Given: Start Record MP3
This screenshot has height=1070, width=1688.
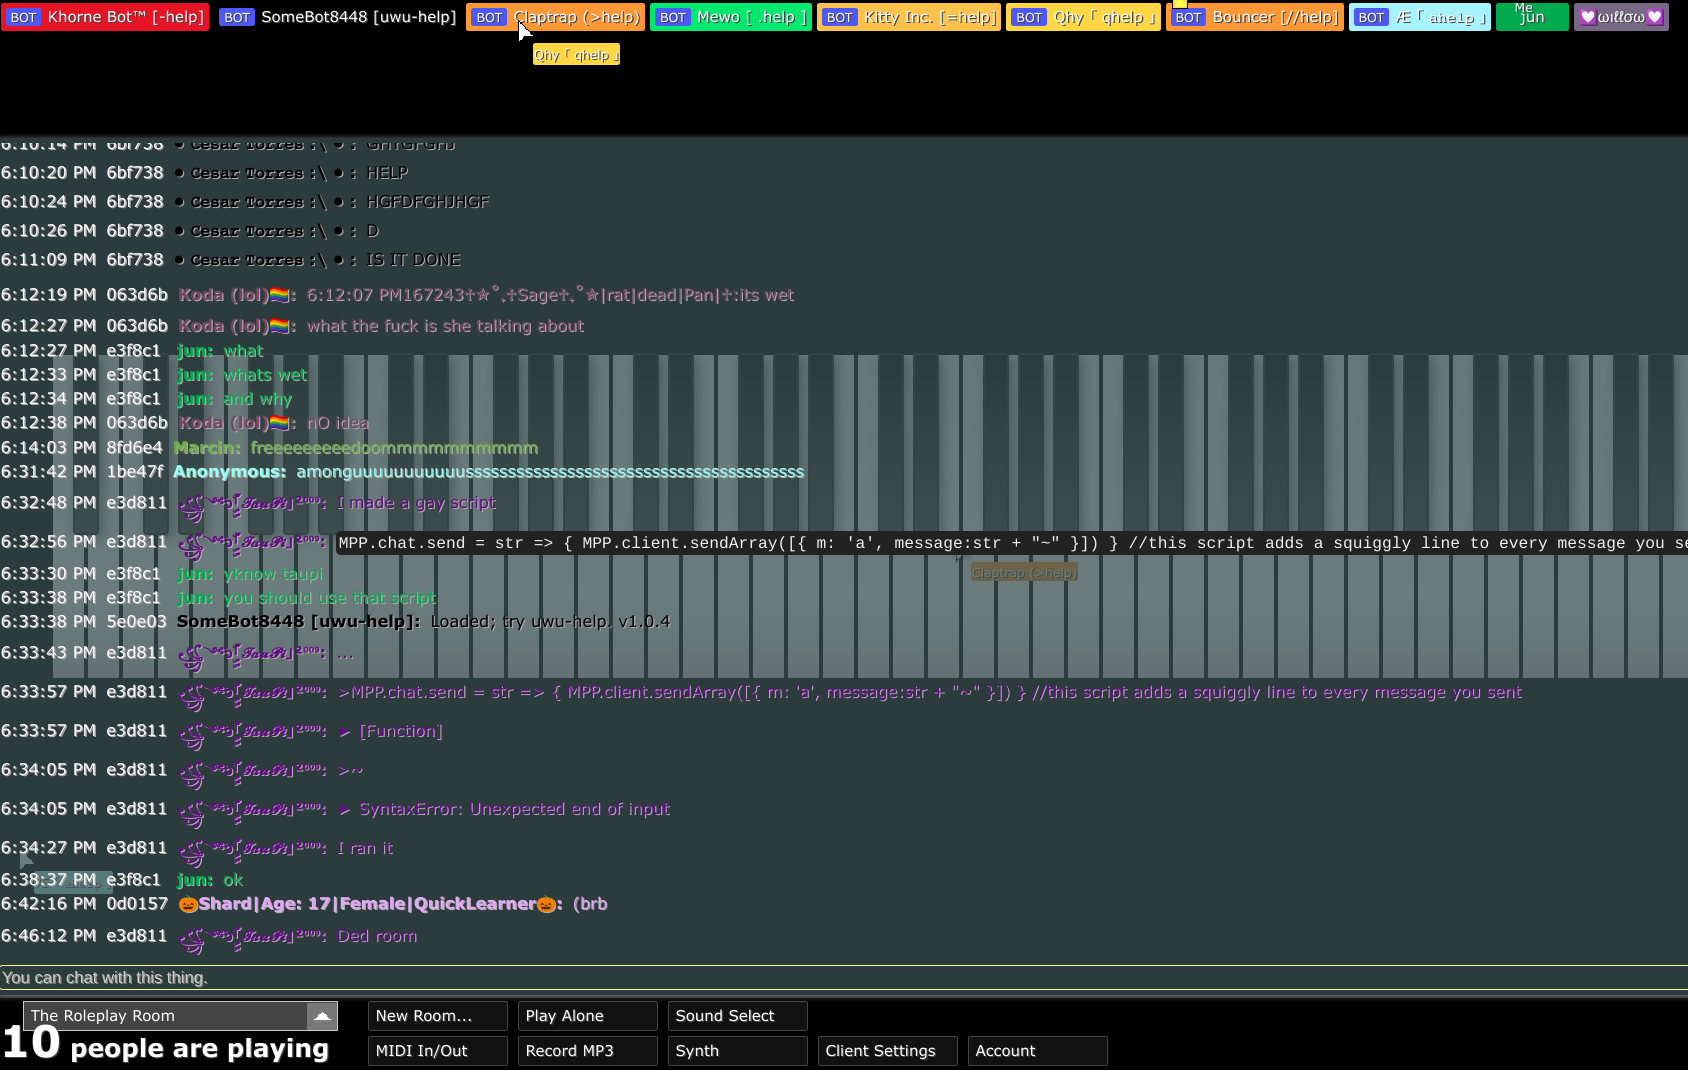Looking at the screenshot, I should click(587, 1051).
